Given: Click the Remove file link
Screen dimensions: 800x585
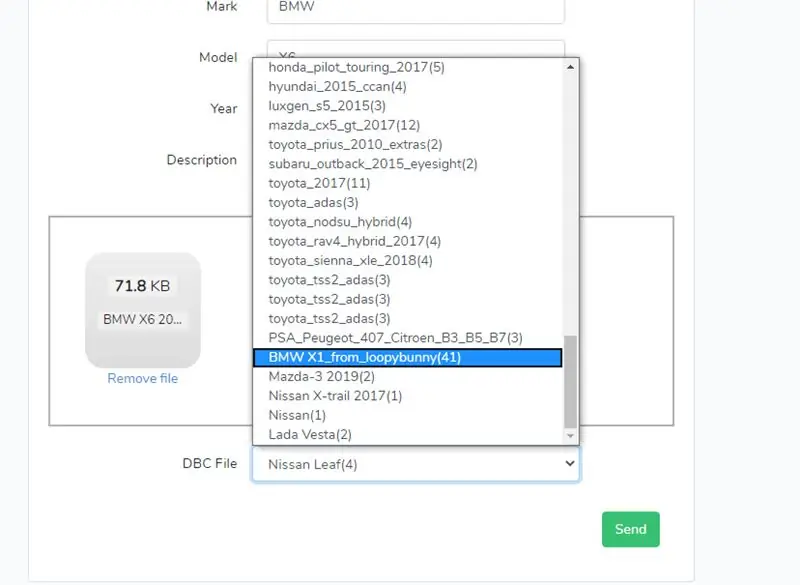Looking at the screenshot, I should point(143,379).
